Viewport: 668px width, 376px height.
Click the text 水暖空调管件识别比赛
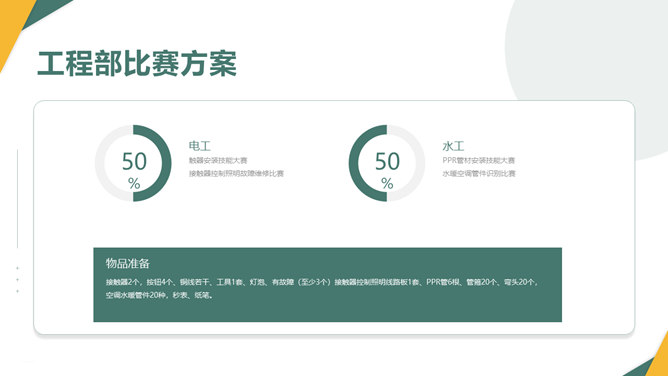click(479, 173)
